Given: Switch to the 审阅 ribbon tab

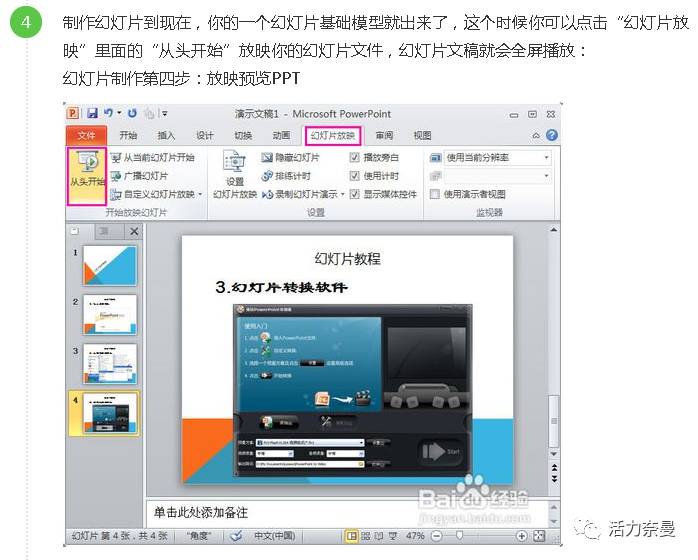Looking at the screenshot, I should coord(384,135).
